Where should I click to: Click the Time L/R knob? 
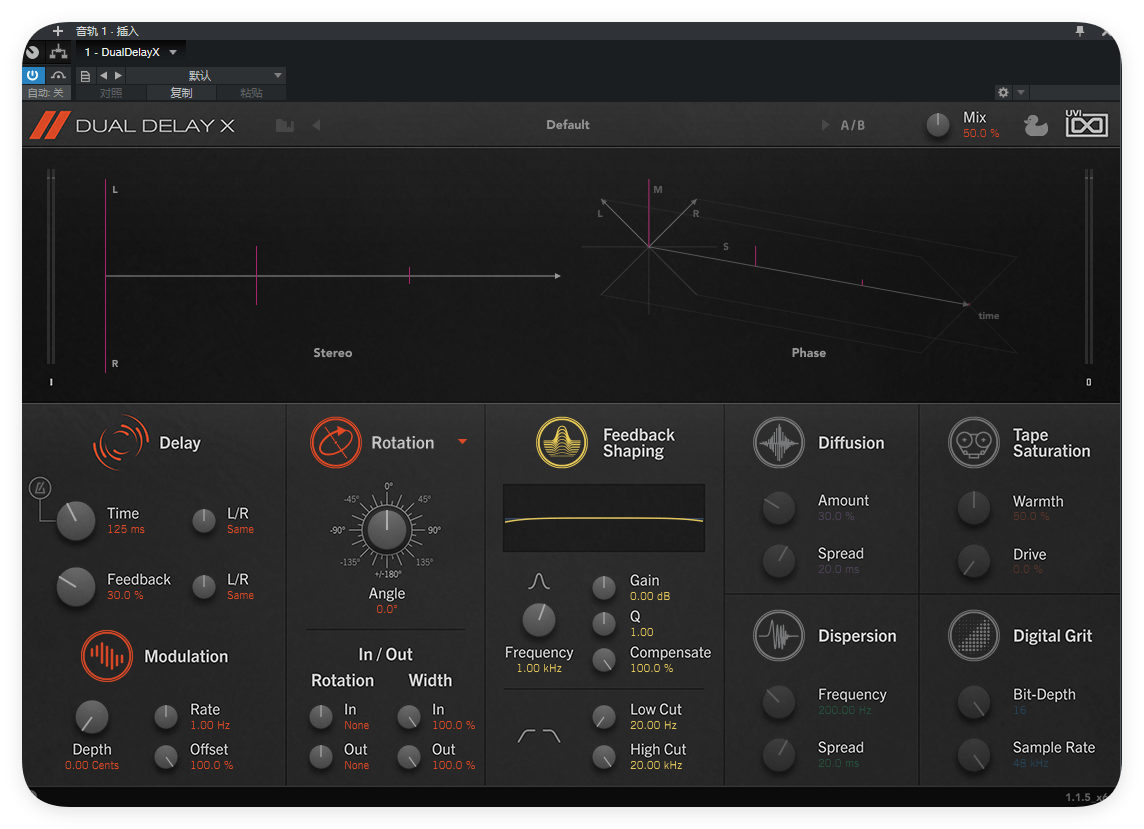tap(204, 520)
